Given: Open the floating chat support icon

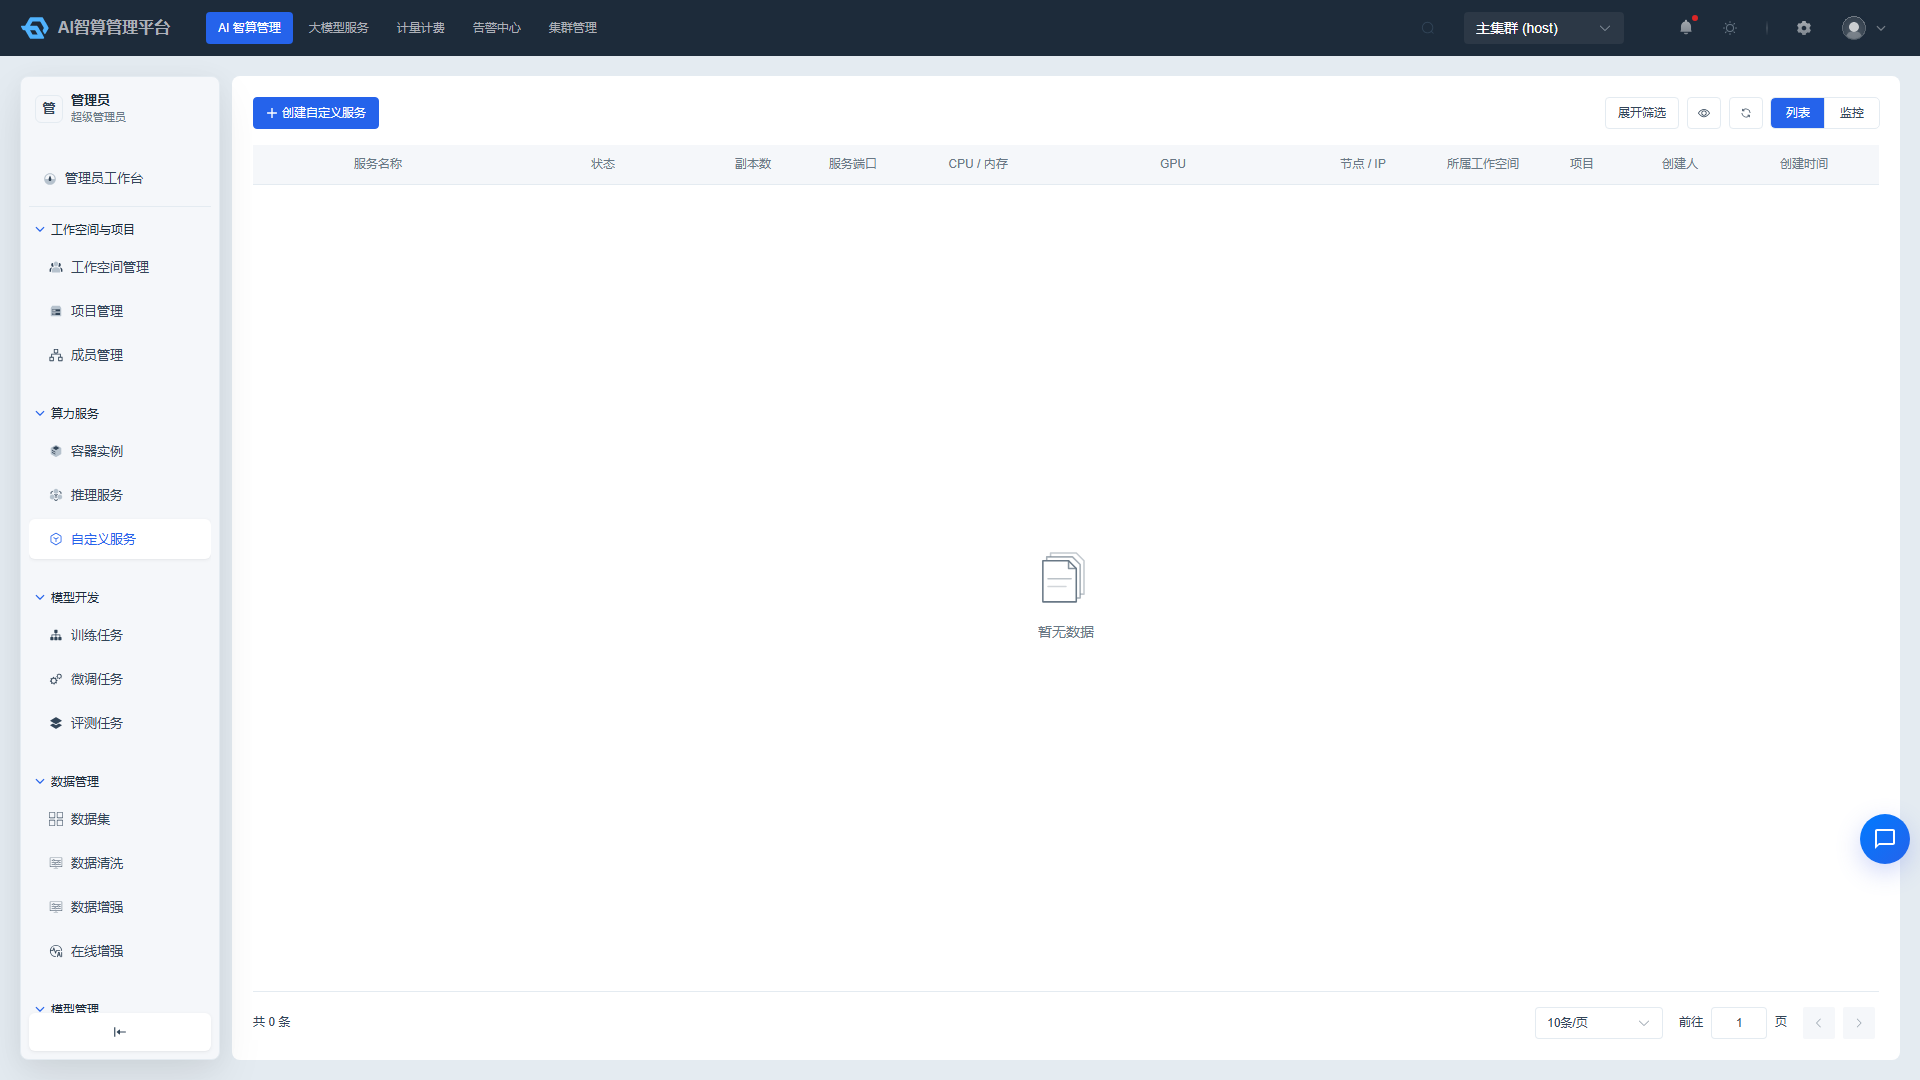Looking at the screenshot, I should tap(1885, 839).
